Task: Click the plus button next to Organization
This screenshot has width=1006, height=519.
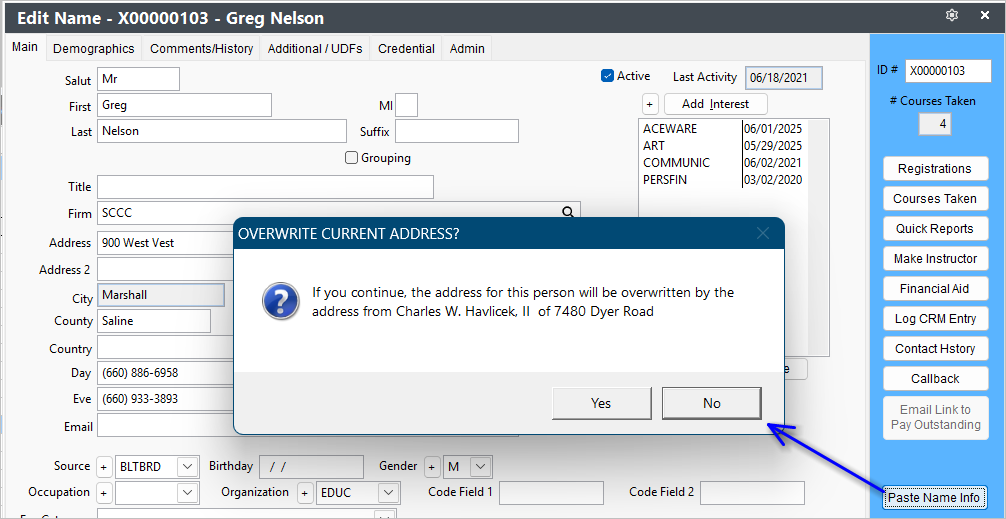Action: click(306, 493)
